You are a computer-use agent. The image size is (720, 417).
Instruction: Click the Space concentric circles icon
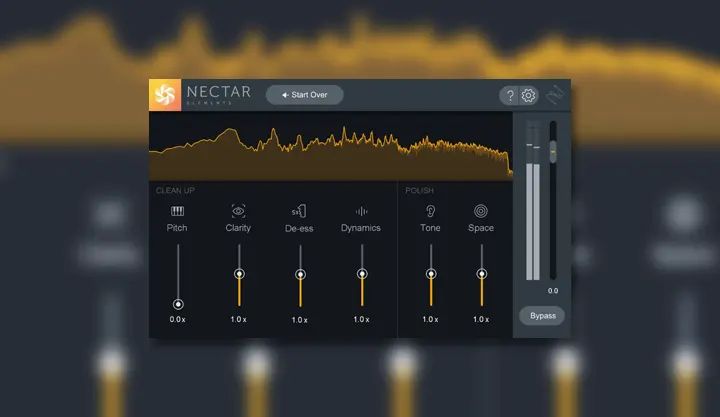coord(481,211)
